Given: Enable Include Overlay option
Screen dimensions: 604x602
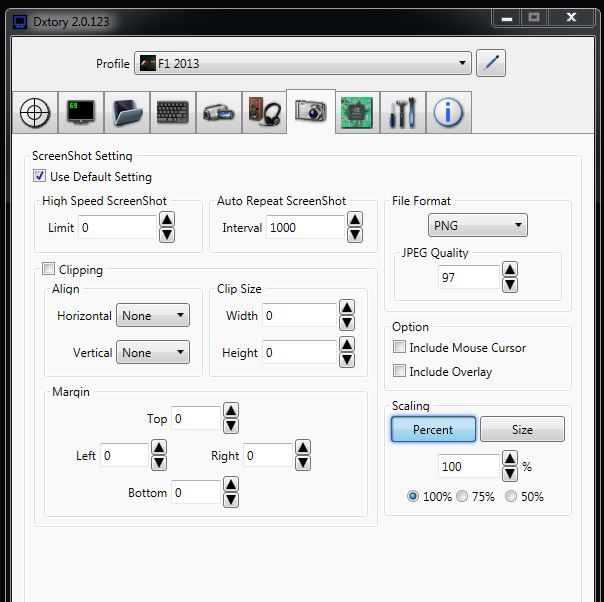Looking at the screenshot, I should (399, 371).
